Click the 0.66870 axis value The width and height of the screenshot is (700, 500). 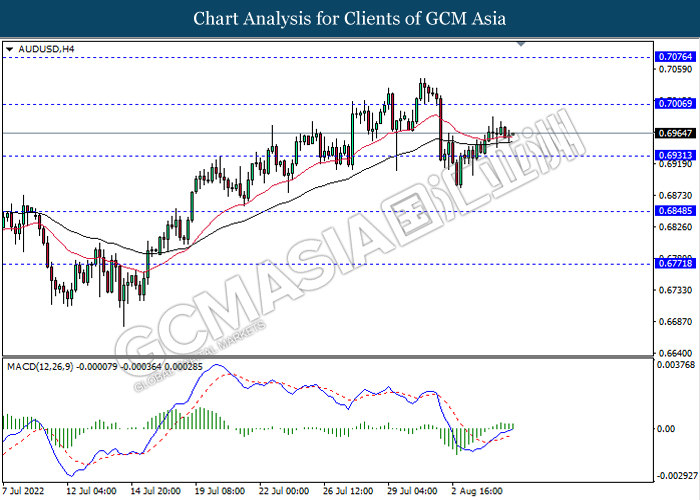(x=675, y=321)
